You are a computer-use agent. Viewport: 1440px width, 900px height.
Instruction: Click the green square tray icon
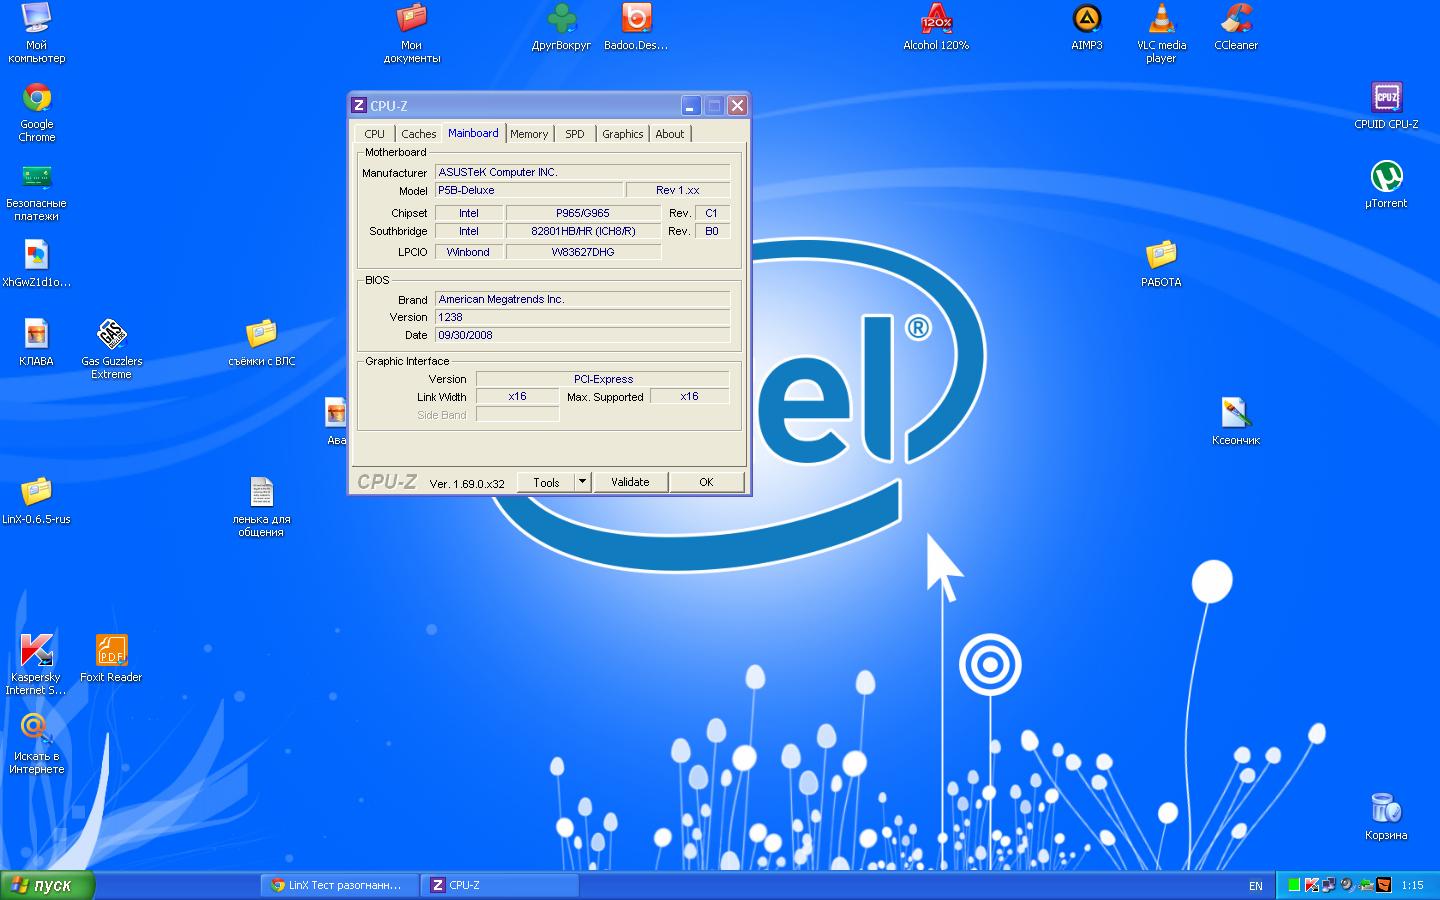1294,885
